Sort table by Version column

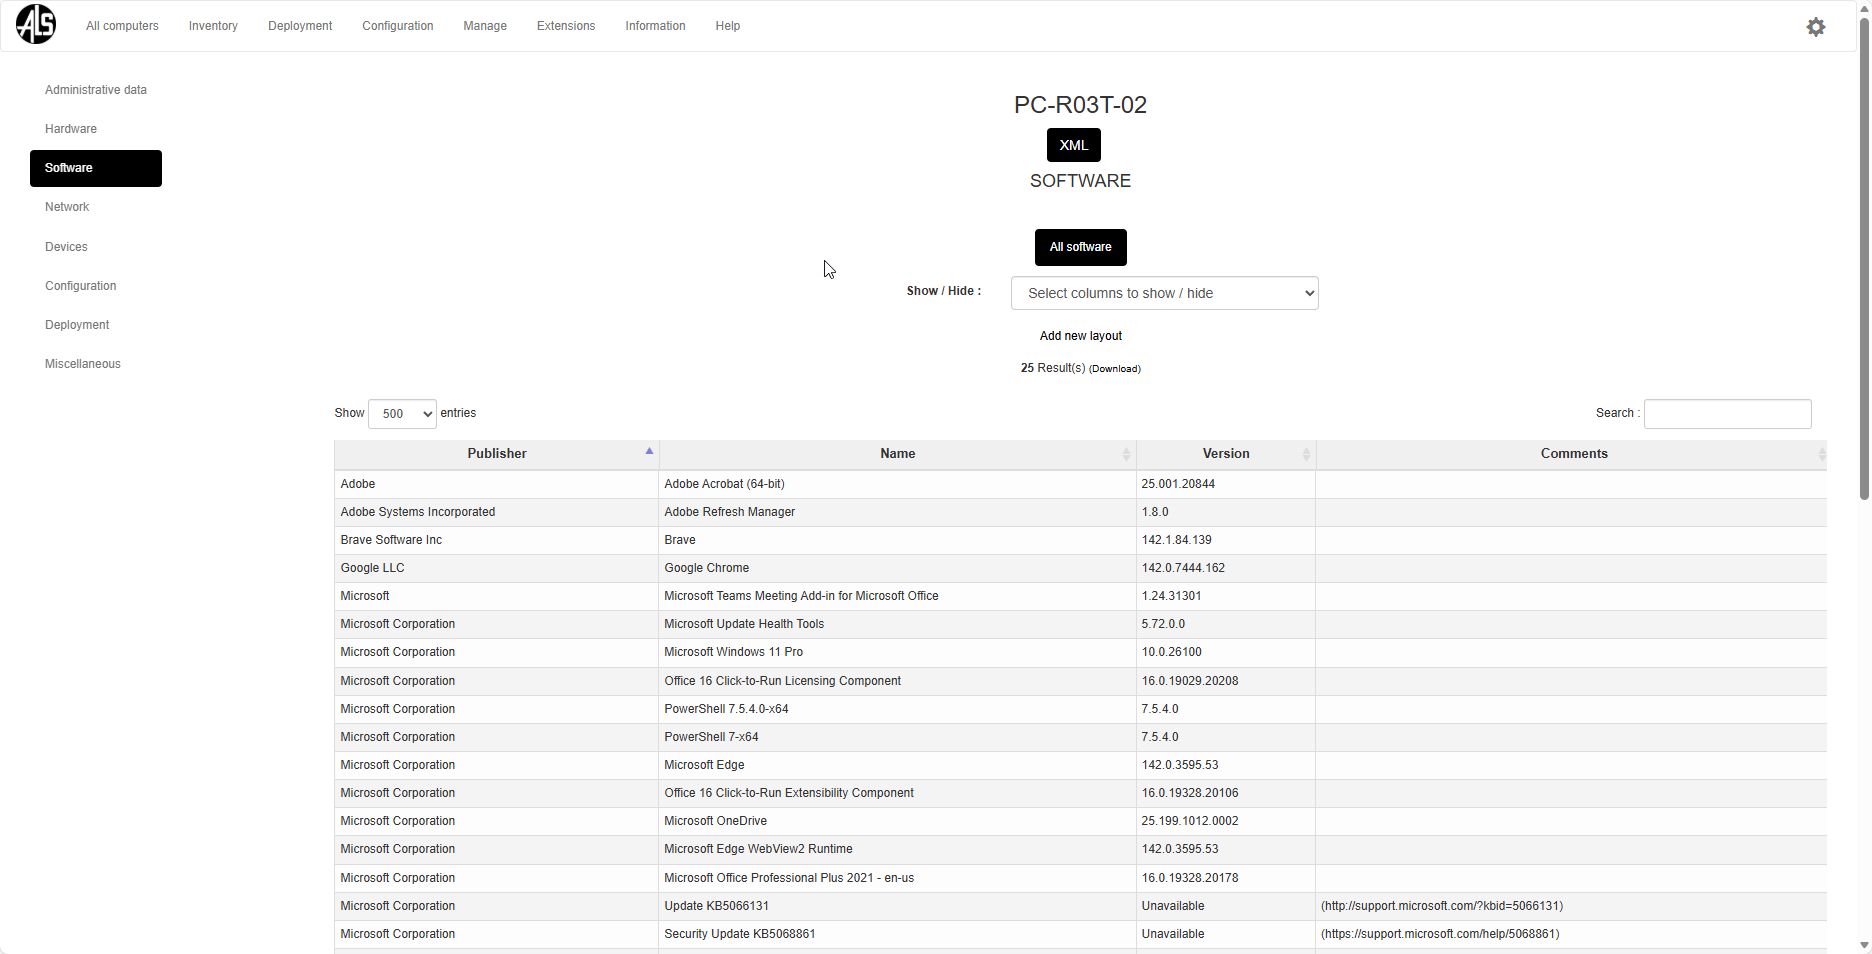pos(1225,454)
